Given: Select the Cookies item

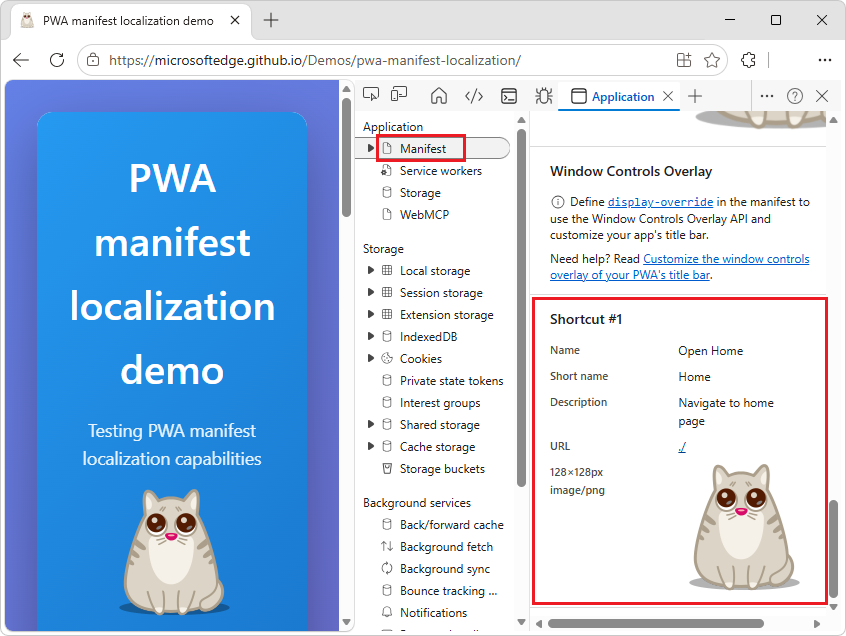Looking at the screenshot, I should coord(420,359).
